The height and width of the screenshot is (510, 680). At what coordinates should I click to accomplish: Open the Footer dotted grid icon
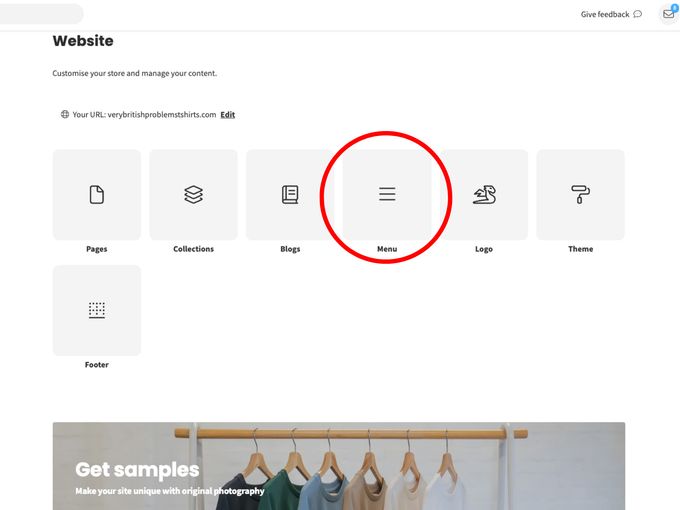coord(97,311)
